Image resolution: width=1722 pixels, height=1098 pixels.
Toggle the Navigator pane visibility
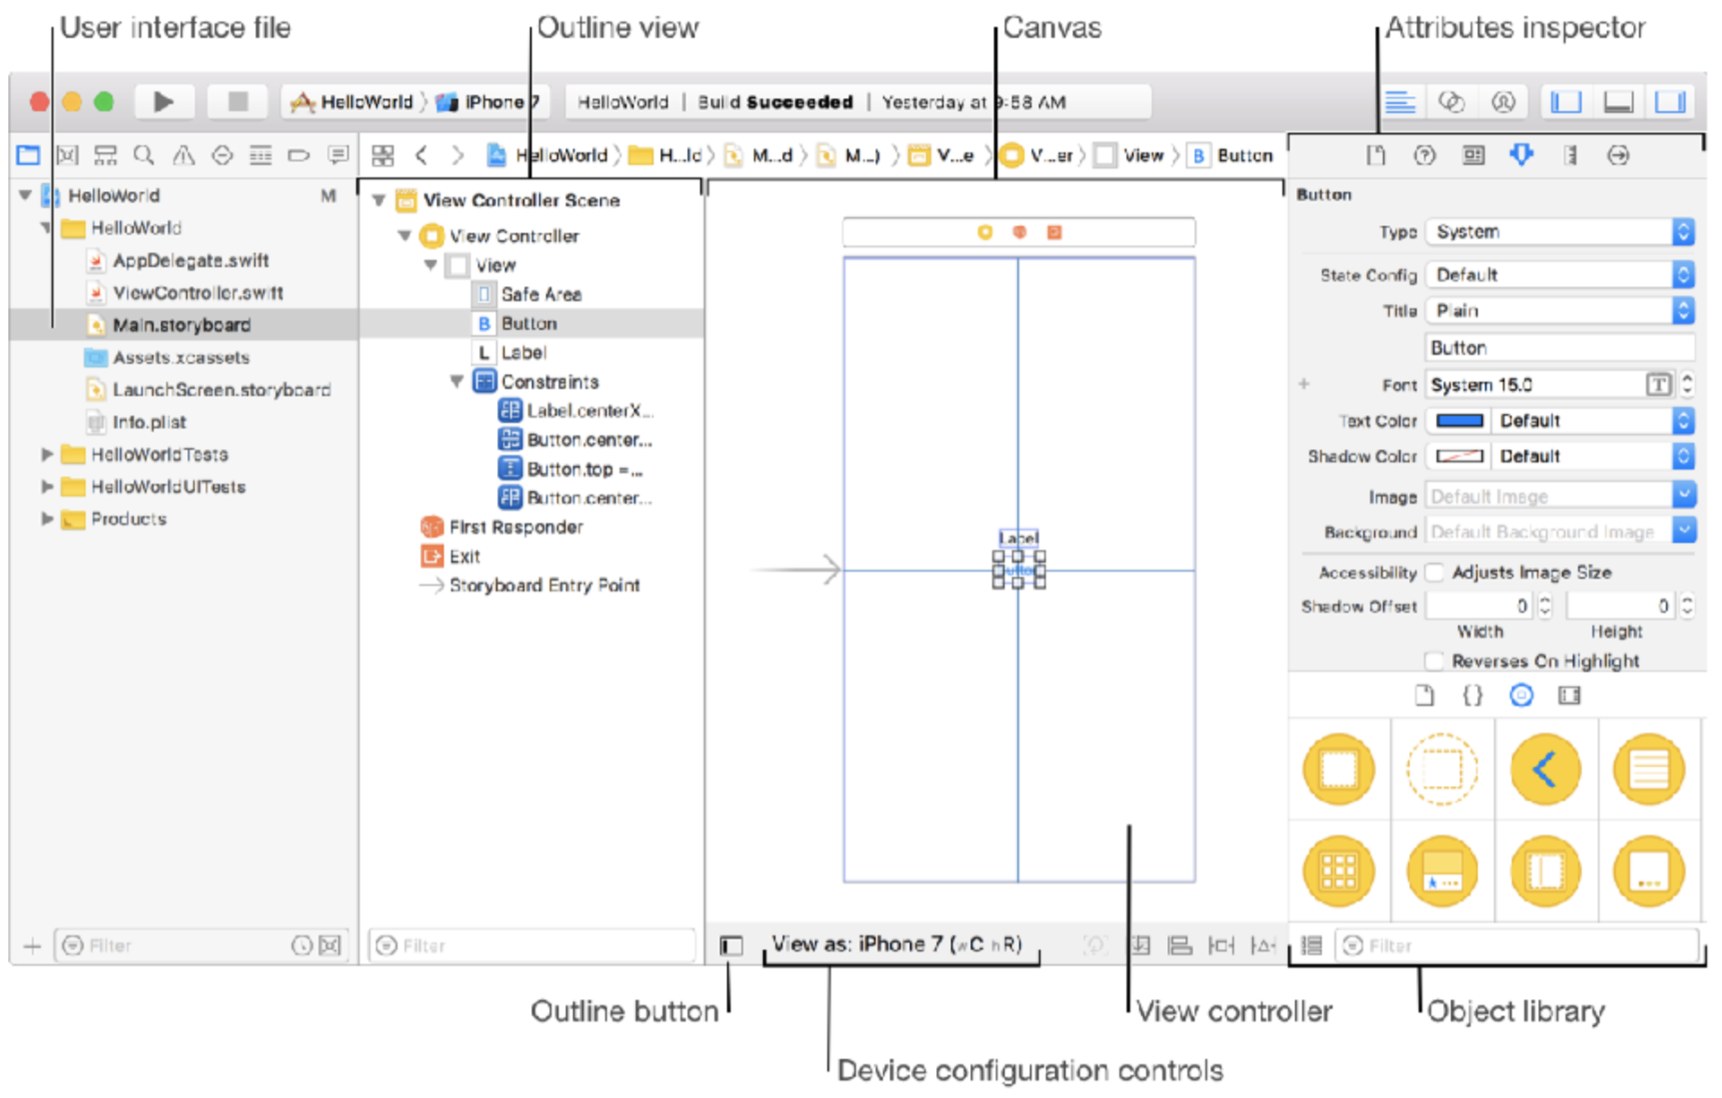click(x=1566, y=101)
